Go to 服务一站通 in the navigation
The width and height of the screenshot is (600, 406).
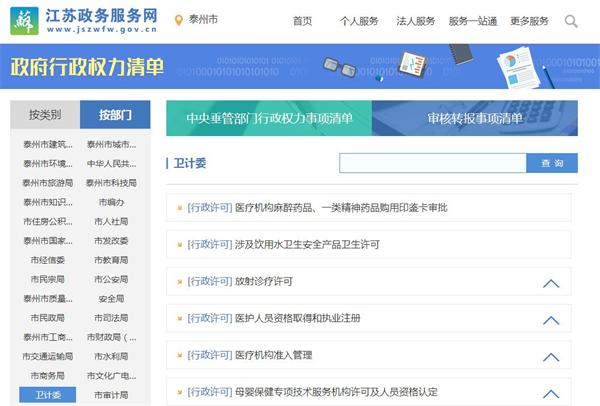472,21
